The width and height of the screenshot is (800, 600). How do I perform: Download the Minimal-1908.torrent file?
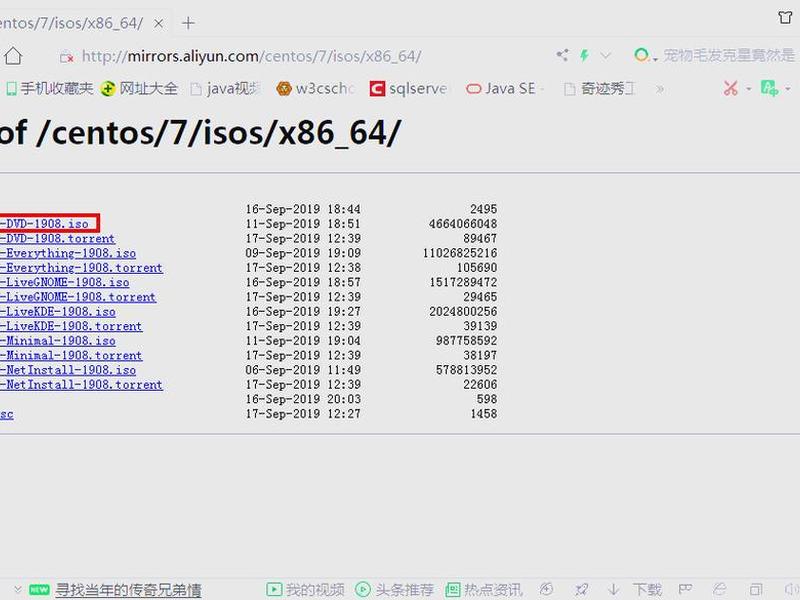[x=71, y=356]
